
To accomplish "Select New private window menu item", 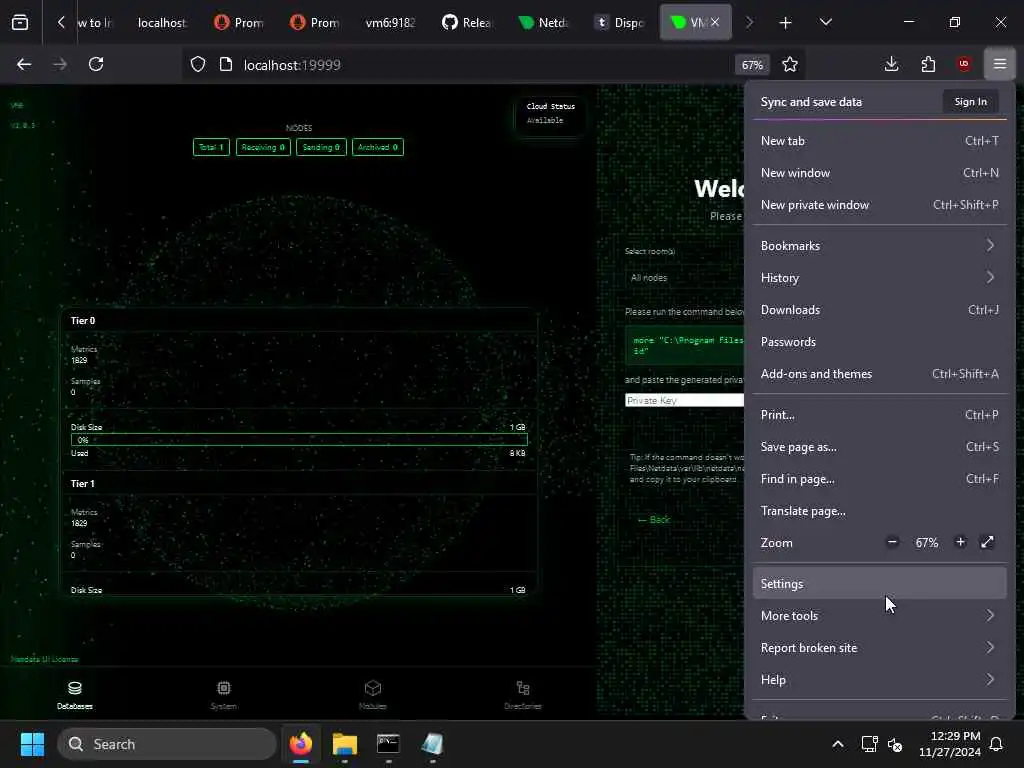I will click(880, 205).
